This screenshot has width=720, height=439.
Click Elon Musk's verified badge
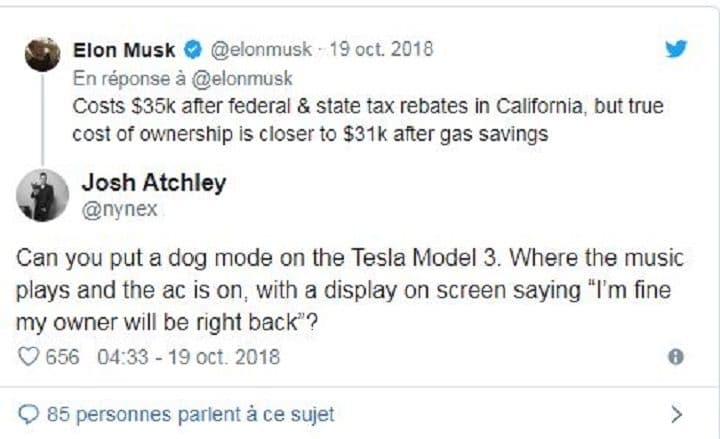point(196,49)
